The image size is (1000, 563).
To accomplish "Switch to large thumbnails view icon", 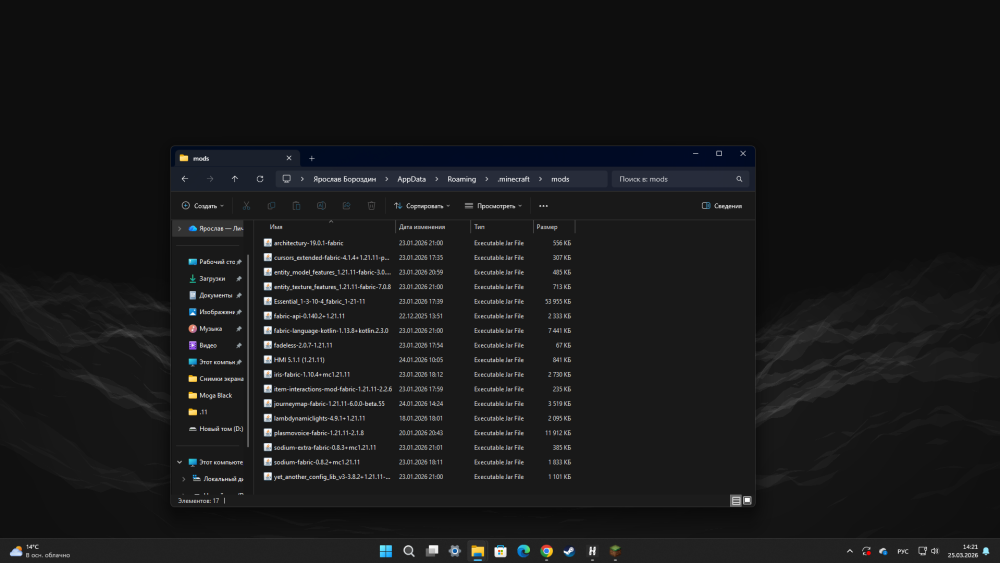I will click(747, 501).
